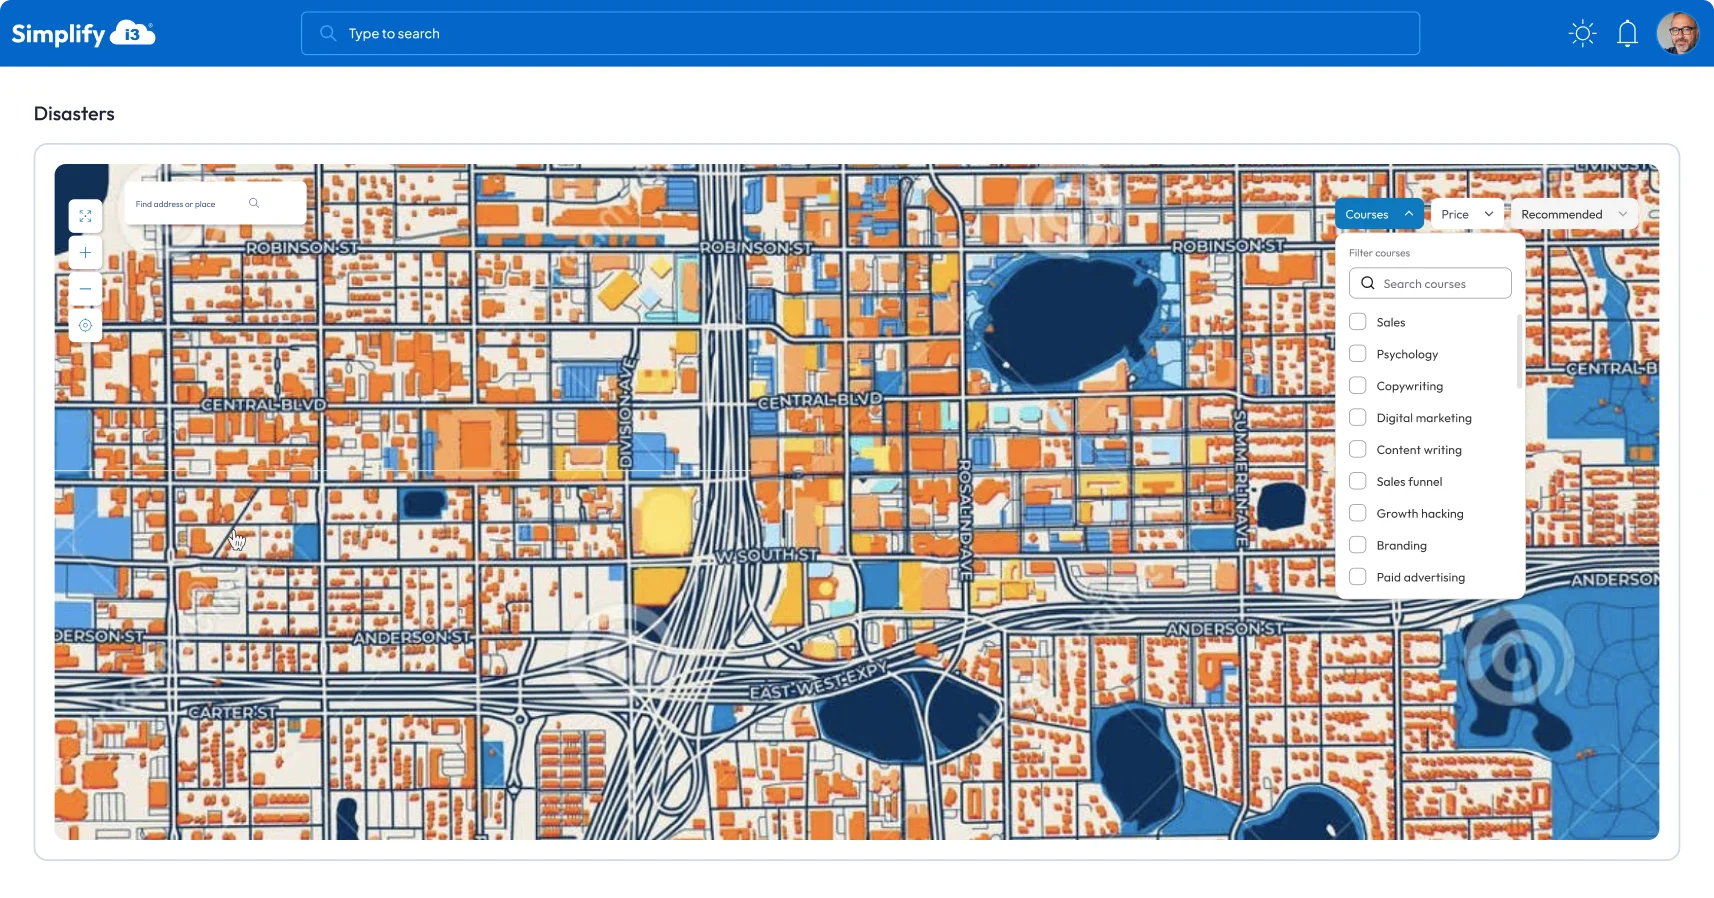
Task: Click the Simplify logo in header
Action: tap(83, 34)
